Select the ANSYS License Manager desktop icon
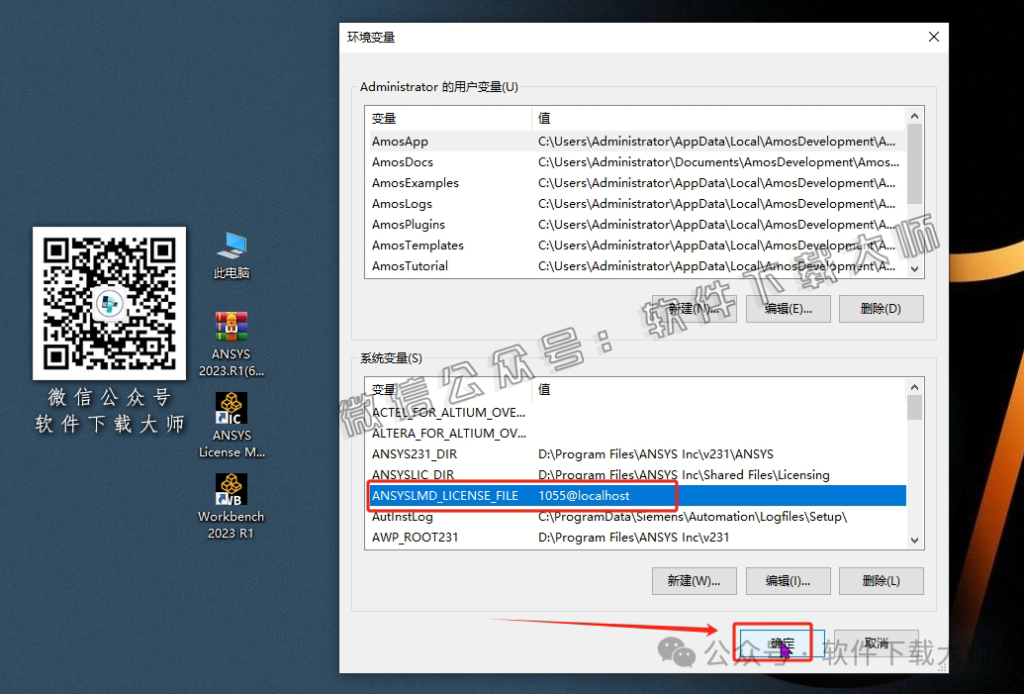The width and height of the screenshot is (1024, 694). point(230,413)
